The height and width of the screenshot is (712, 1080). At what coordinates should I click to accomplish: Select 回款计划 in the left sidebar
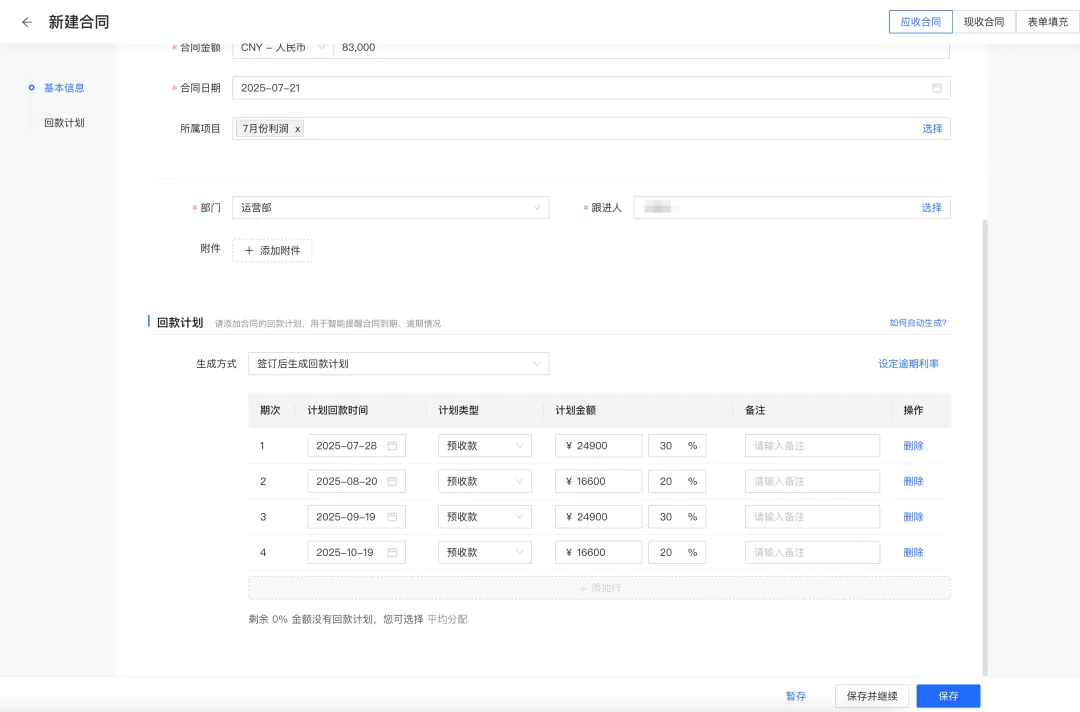click(x=62, y=122)
